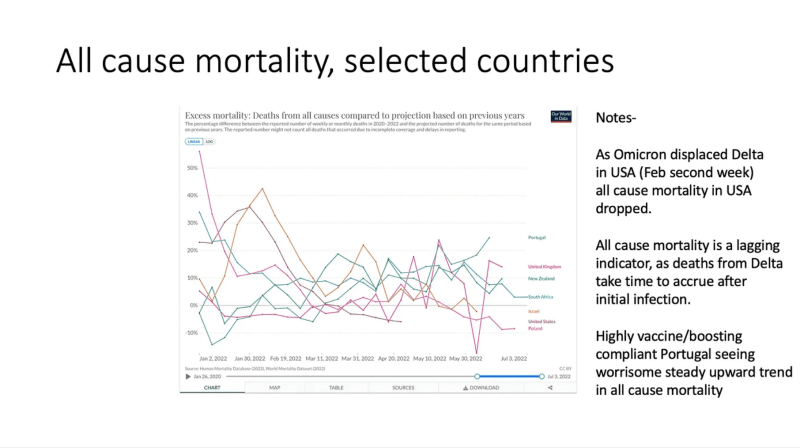Switch the axis scale to LOG
This screenshot has height=448, width=800.
209,141
